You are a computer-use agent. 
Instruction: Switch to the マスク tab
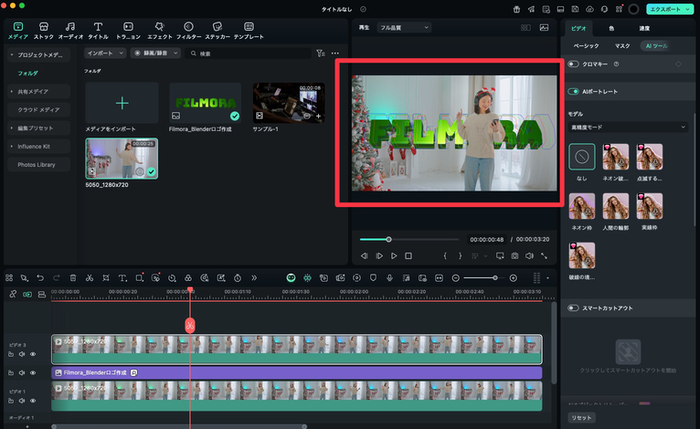point(622,46)
